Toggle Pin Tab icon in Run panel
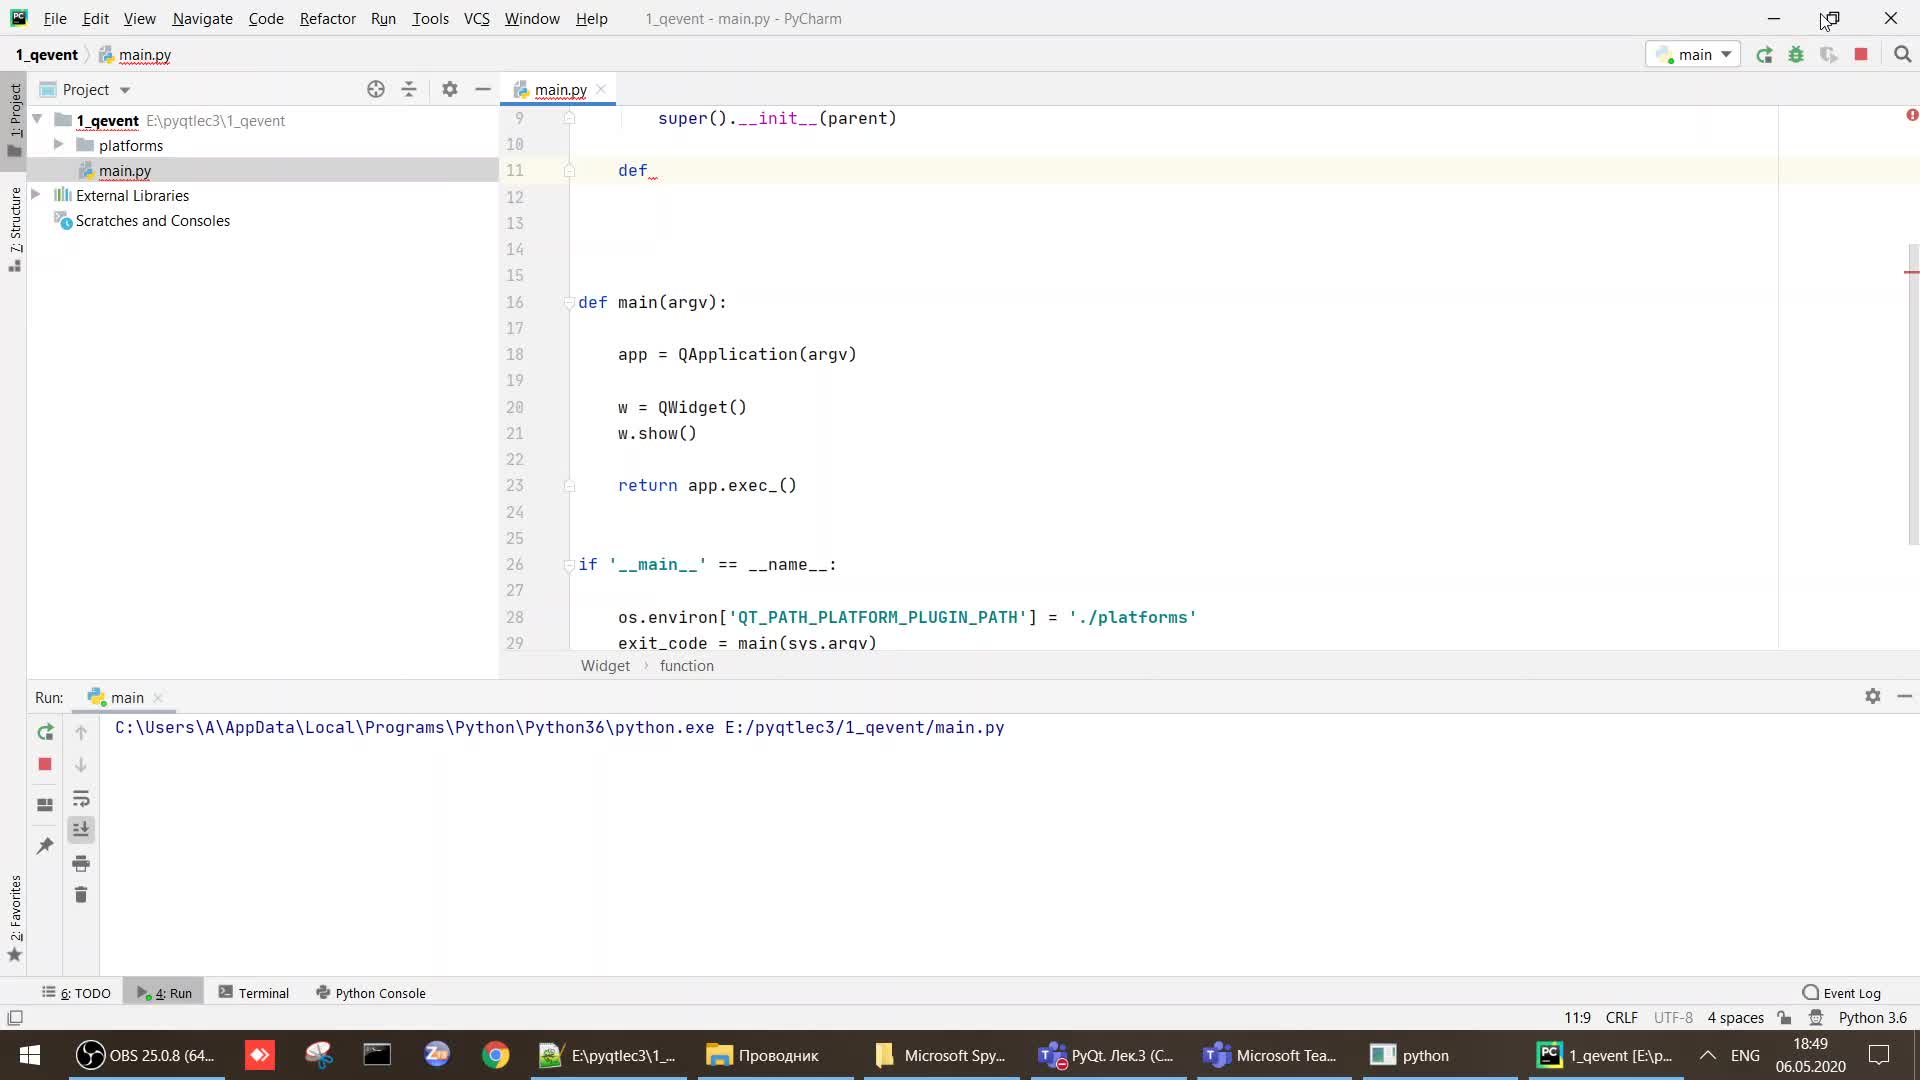 45,846
